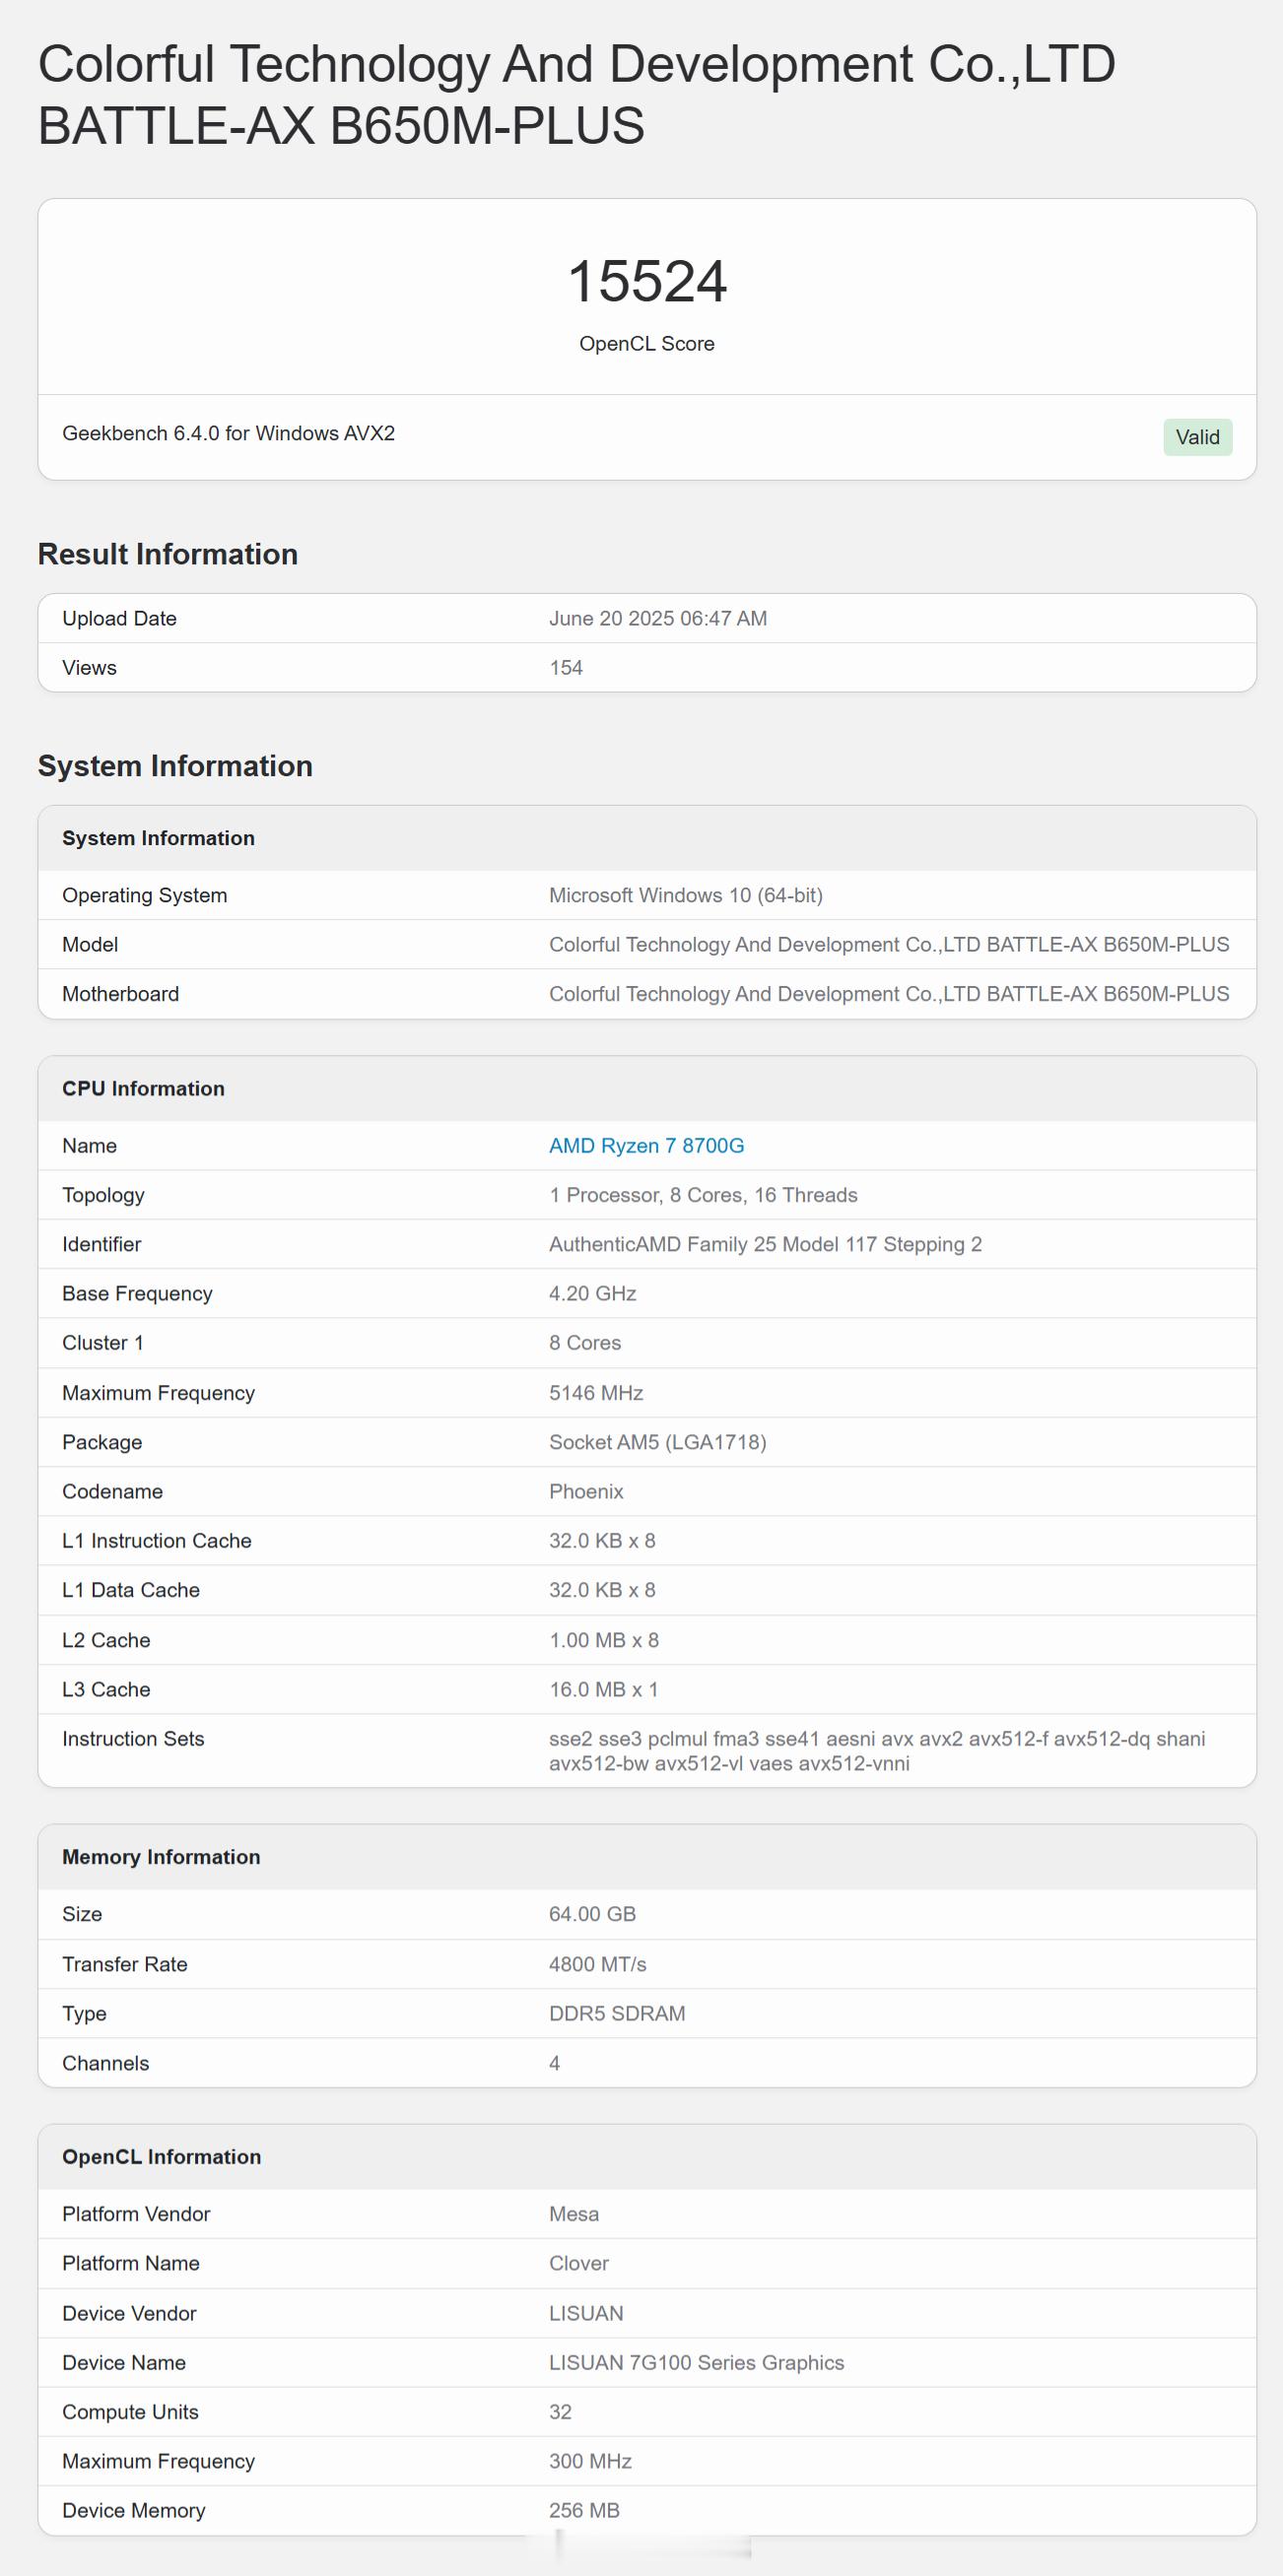Open the AMD Ryzen 7 8700G link
This screenshot has height=2576, width=1283.
[x=646, y=1145]
